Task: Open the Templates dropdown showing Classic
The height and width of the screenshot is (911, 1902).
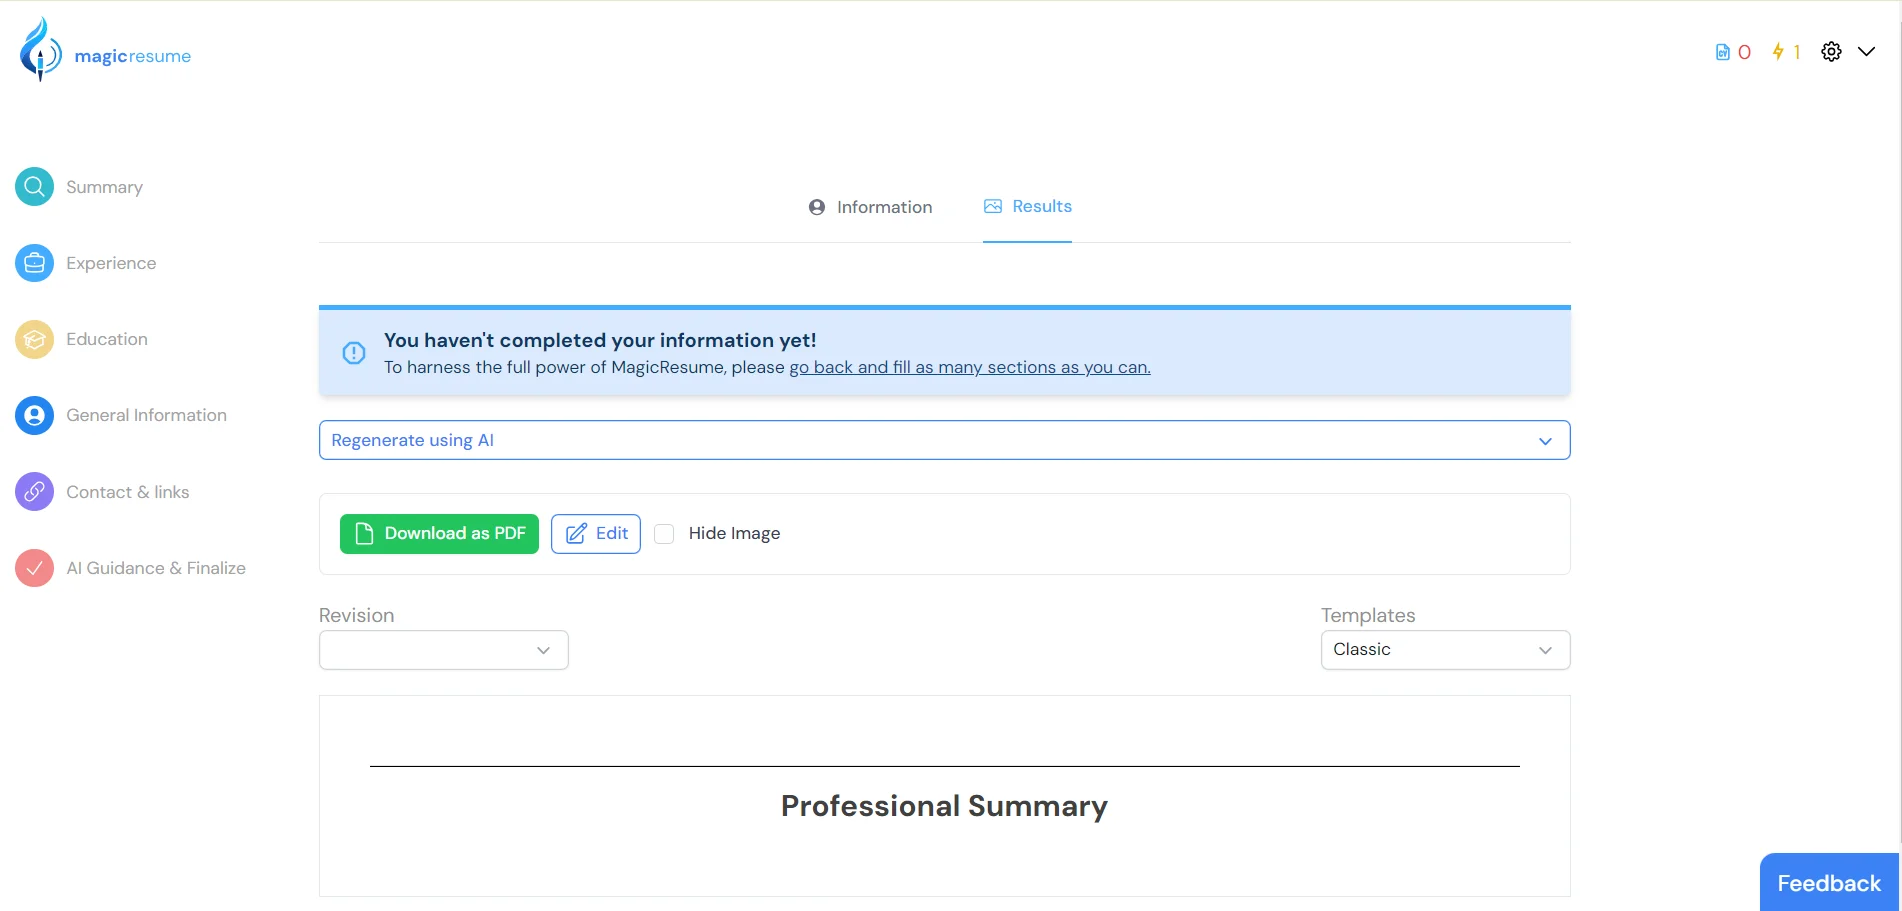Action: point(1445,650)
